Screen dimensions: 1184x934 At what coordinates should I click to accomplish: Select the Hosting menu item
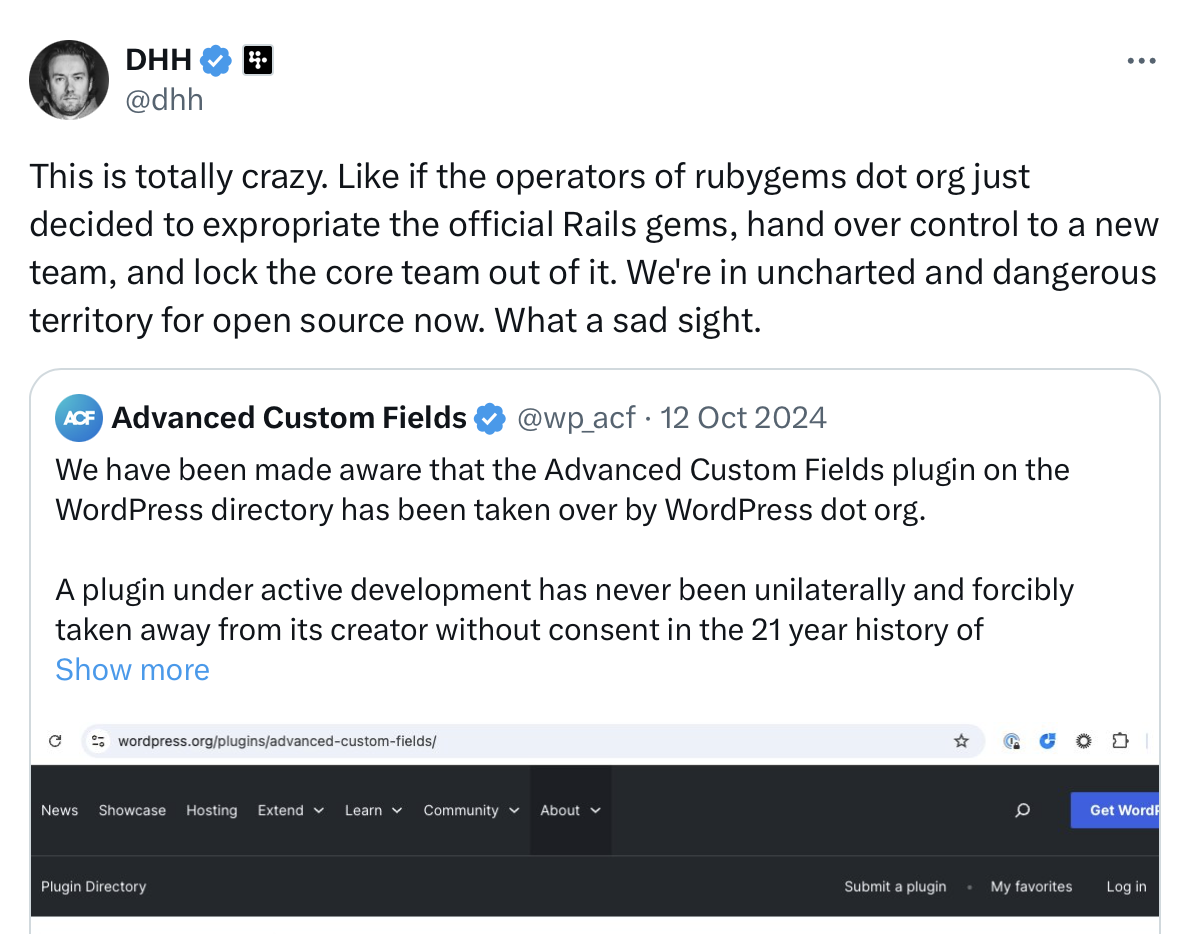click(x=211, y=810)
